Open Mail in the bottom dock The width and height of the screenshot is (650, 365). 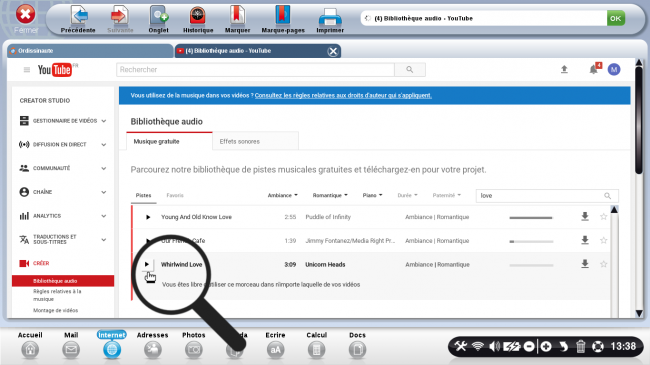pos(71,345)
